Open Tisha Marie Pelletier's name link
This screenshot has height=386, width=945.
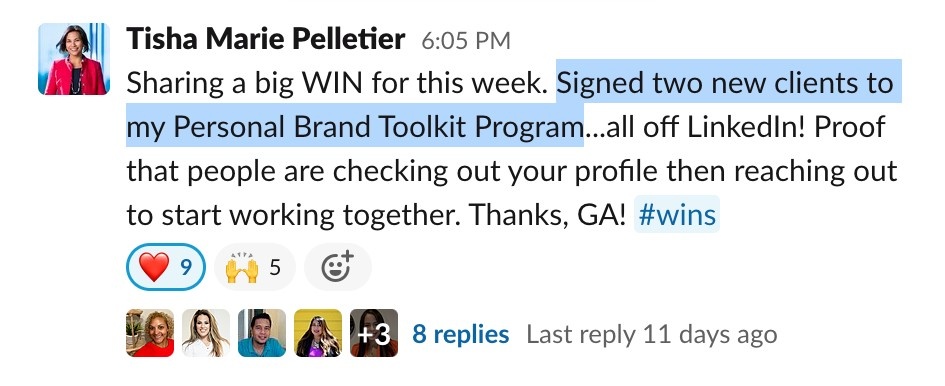coord(266,40)
